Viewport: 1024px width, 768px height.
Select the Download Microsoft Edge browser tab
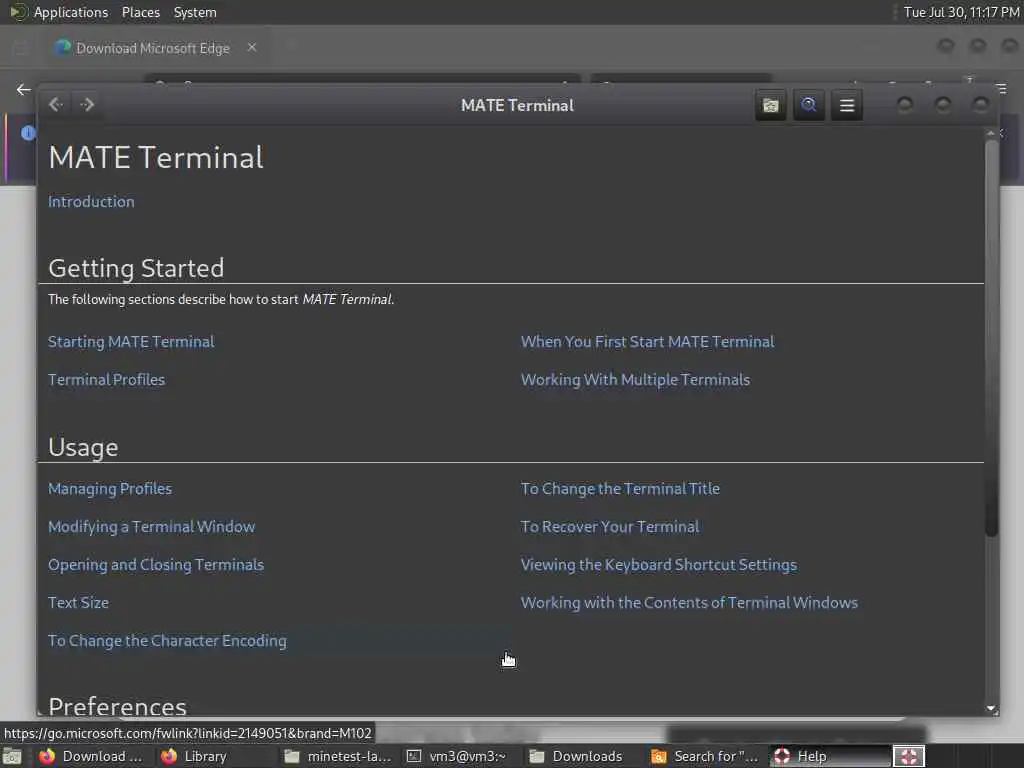[x=153, y=48]
